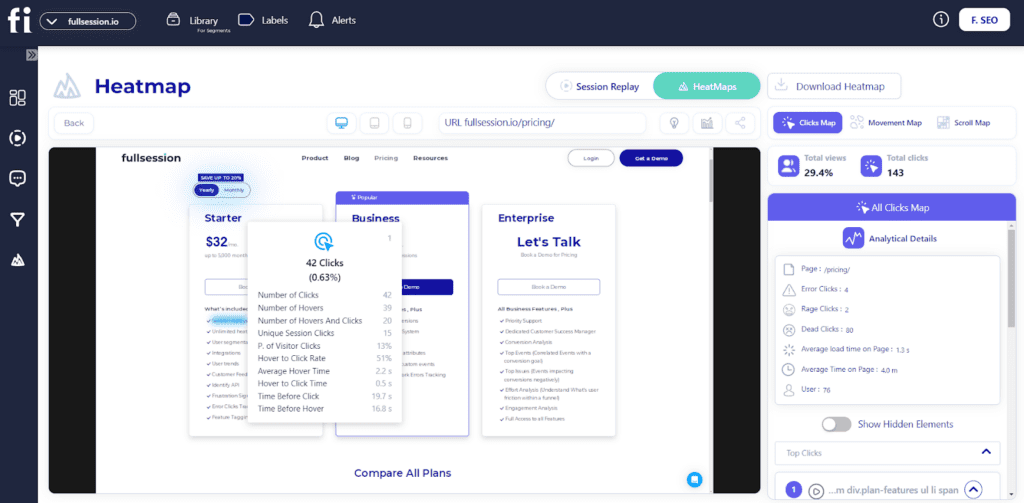This screenshot has height=503, width=1024.
Task: Expand the left sidebar with double-arrow
Action: point(31,54)
